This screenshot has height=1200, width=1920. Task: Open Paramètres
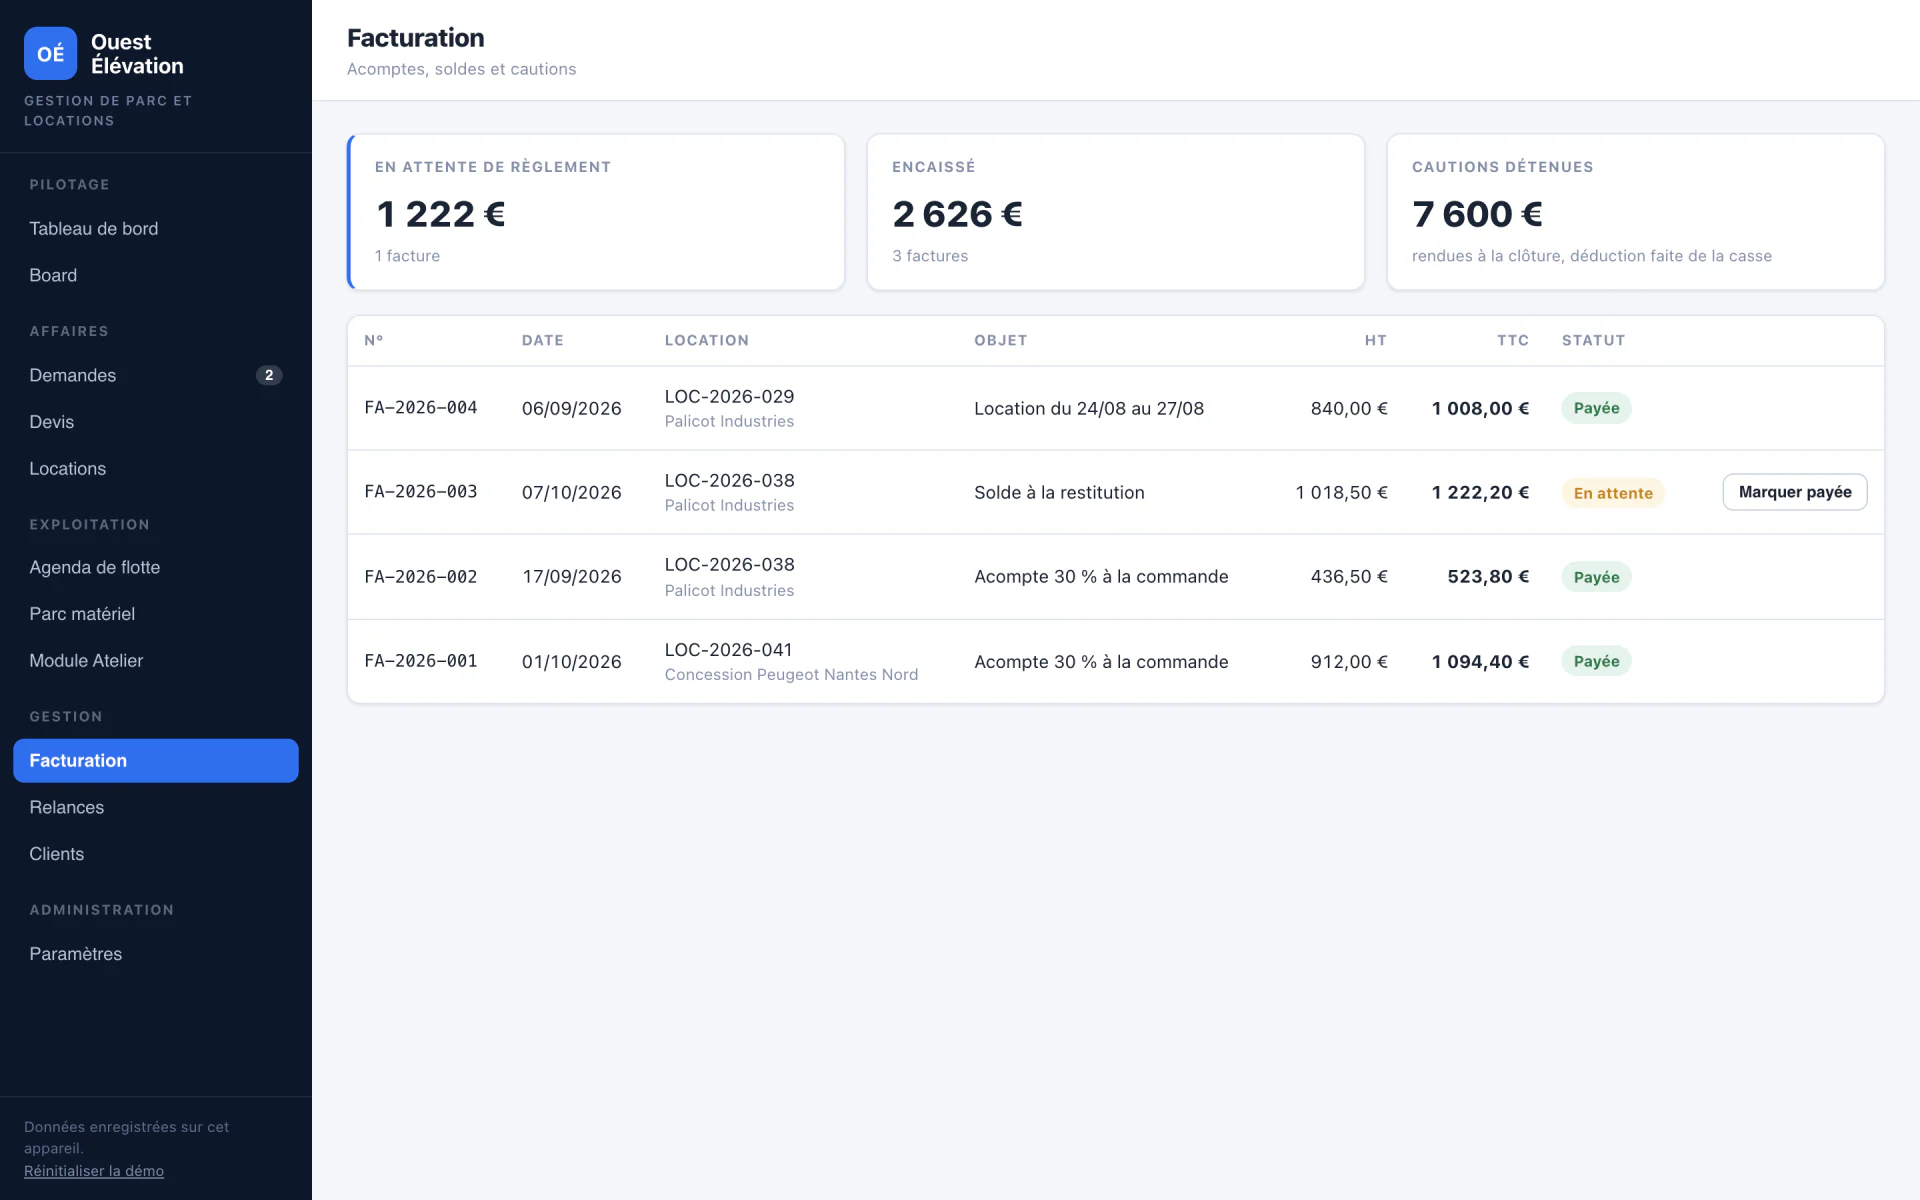pos(155,954)
